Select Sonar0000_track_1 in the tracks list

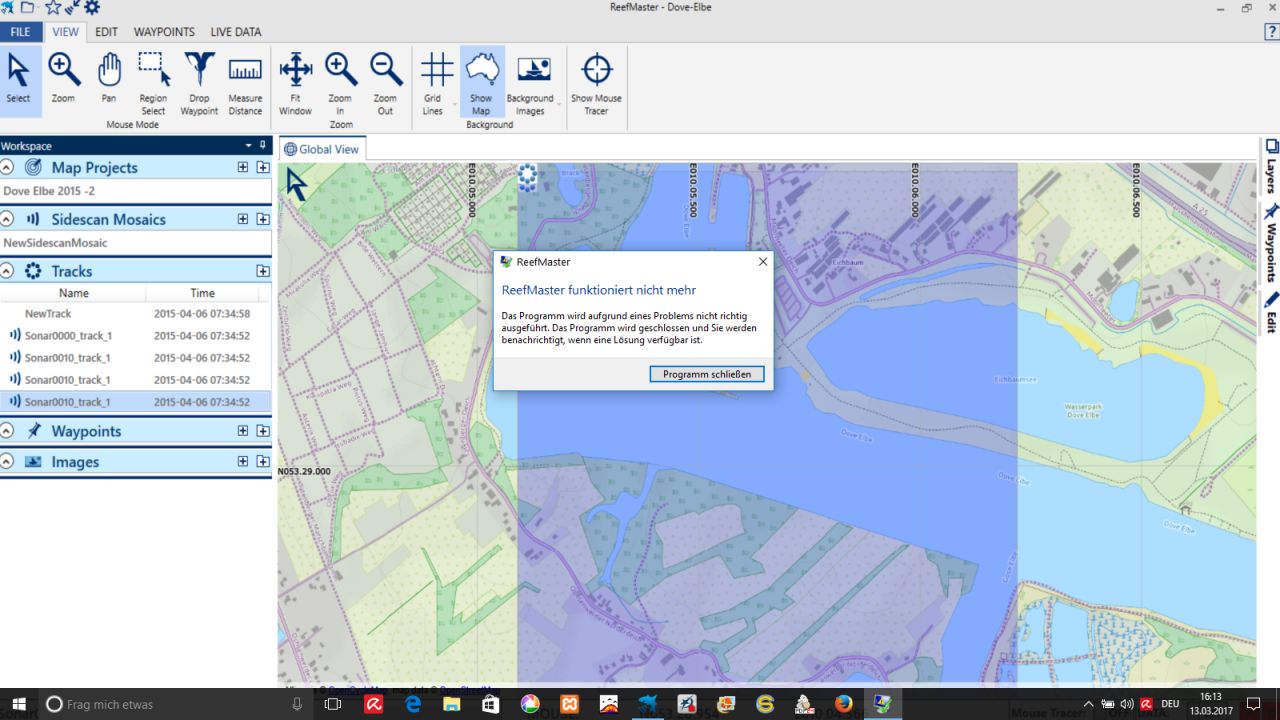[x=68, y=336]
